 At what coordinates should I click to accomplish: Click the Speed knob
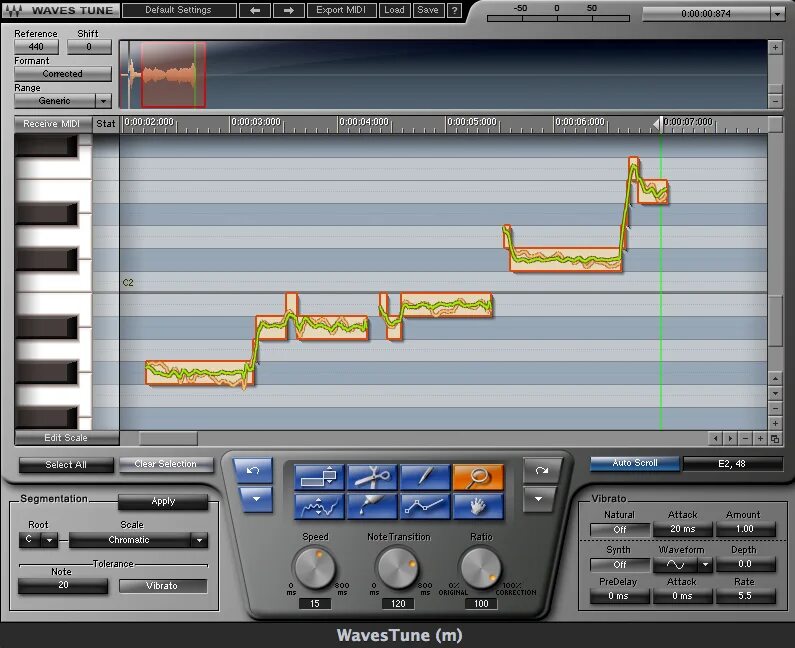coord(315,567)
